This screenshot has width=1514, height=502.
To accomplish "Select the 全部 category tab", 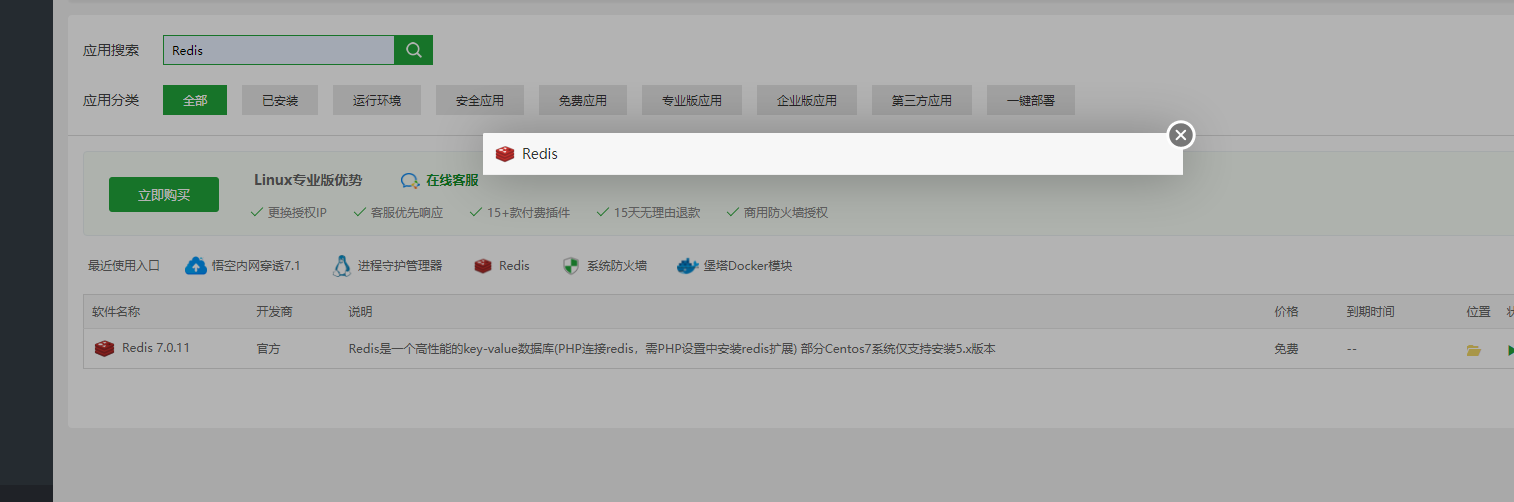I will coord(195,100).
